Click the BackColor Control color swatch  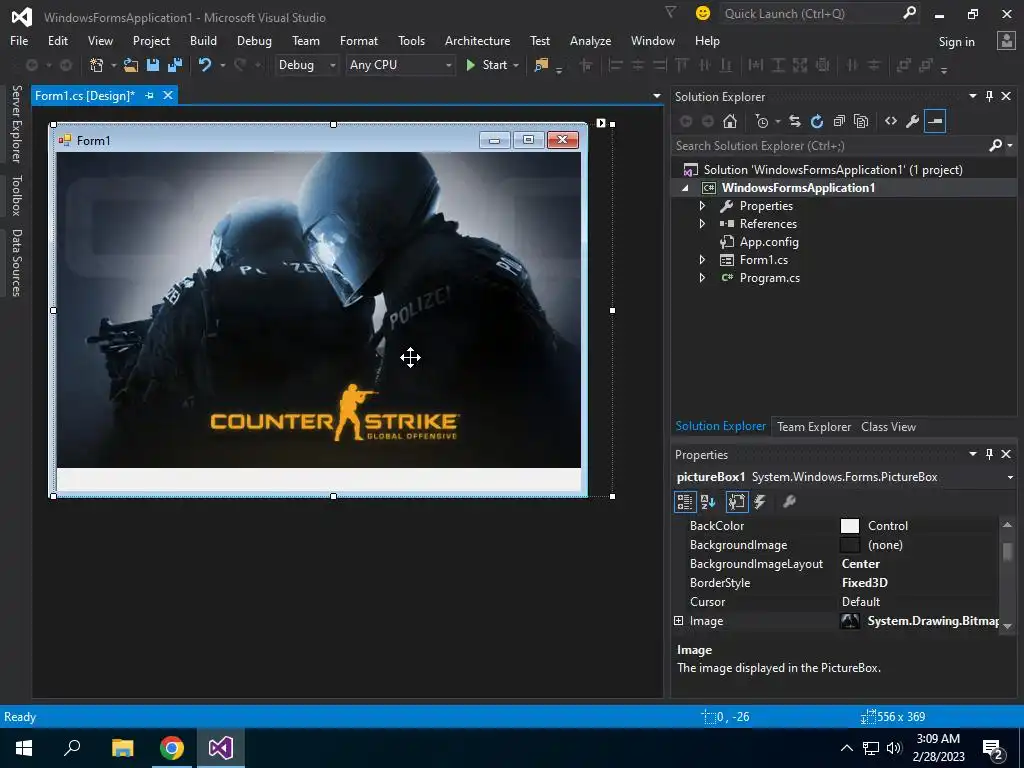850,526
